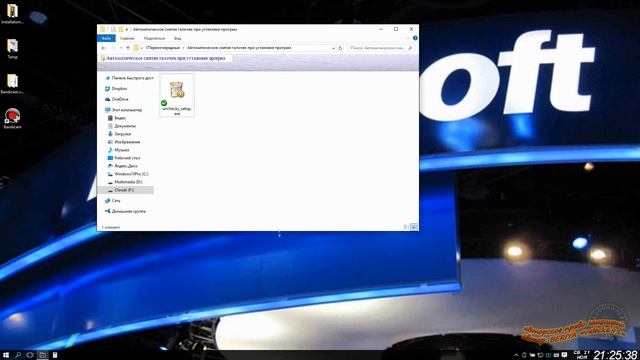Open the Видео folder
Viewport: 640px width, 360px height.
(x=117, y=118)
